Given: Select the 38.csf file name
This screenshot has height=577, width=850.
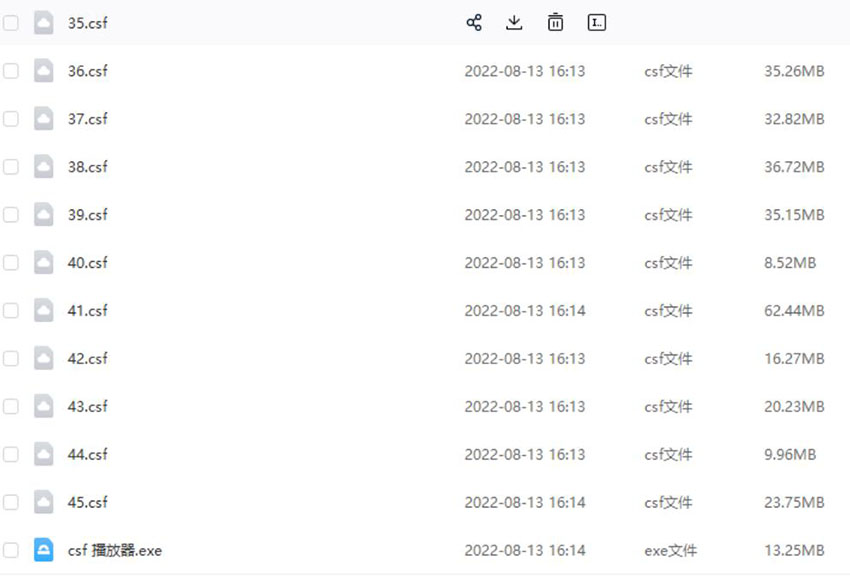Looking at the screenshot, I should pos(87,166).
